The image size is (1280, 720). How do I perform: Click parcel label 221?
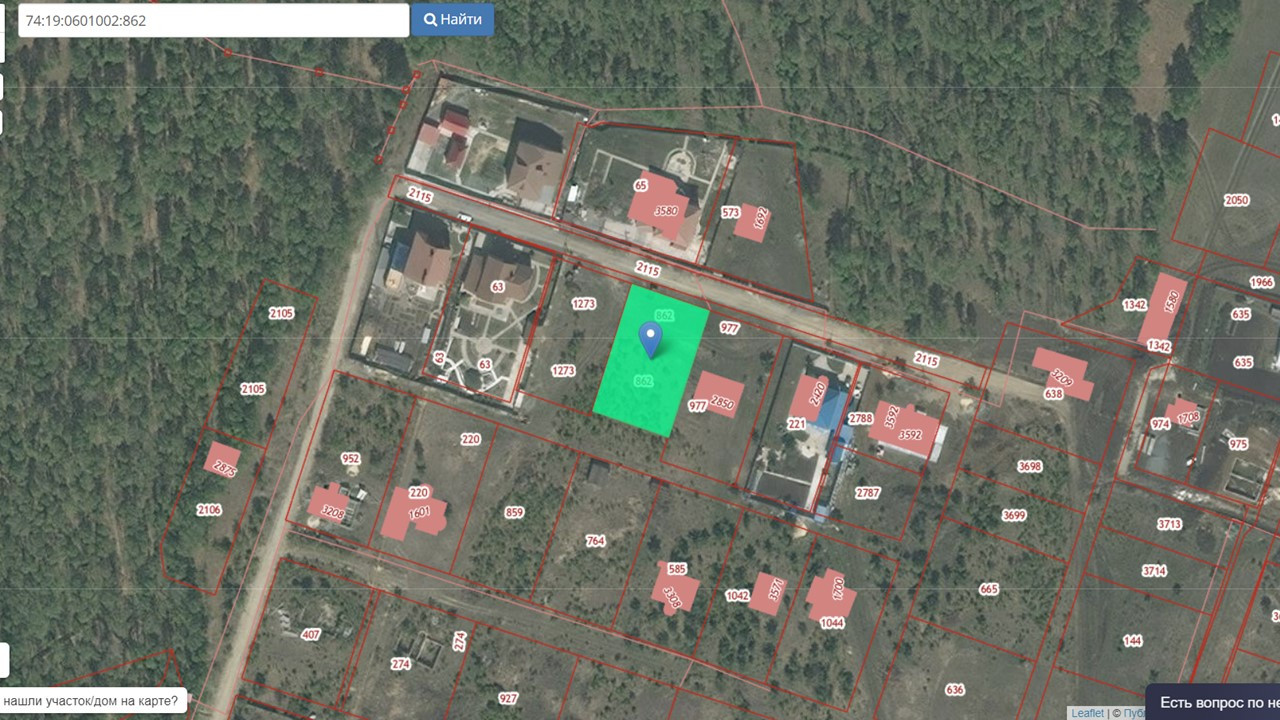click(x=796, y=424)
